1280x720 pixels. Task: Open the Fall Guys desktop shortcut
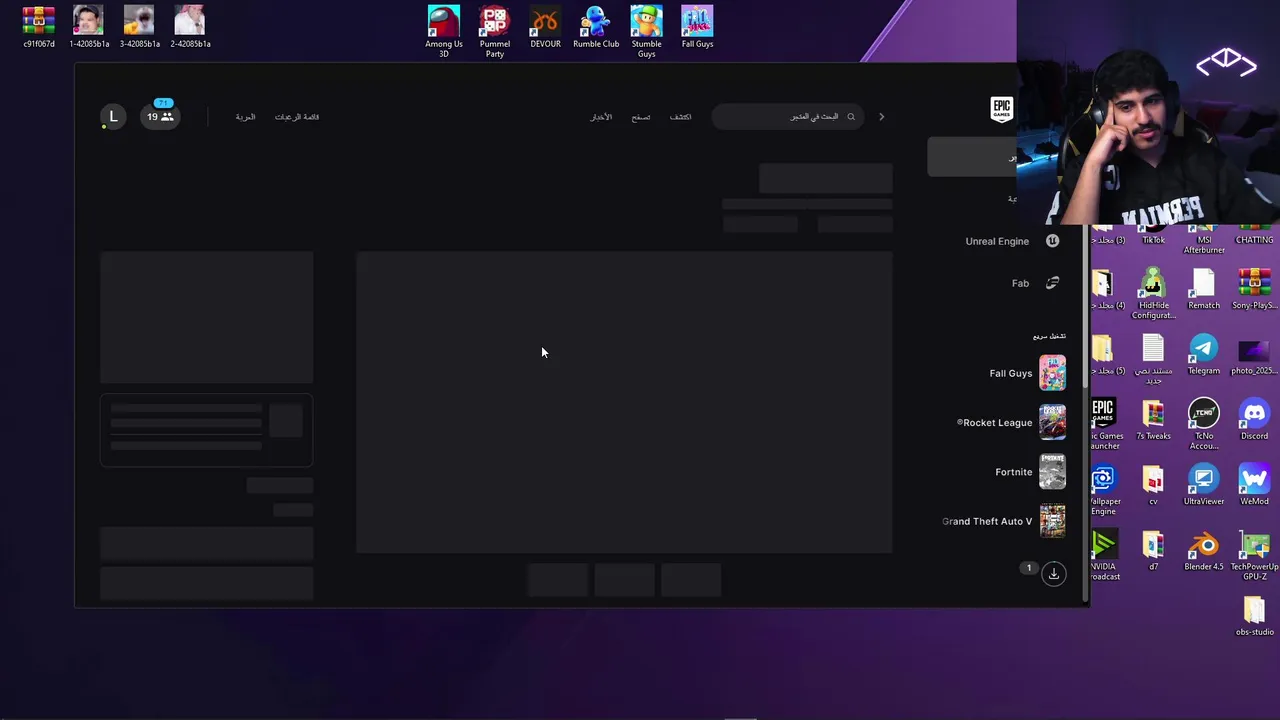pyautogui.click(x=697, y=27)
